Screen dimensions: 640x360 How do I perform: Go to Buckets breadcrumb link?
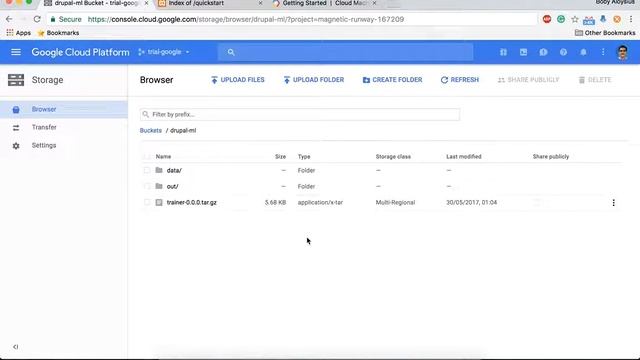(x=151, y=131)
